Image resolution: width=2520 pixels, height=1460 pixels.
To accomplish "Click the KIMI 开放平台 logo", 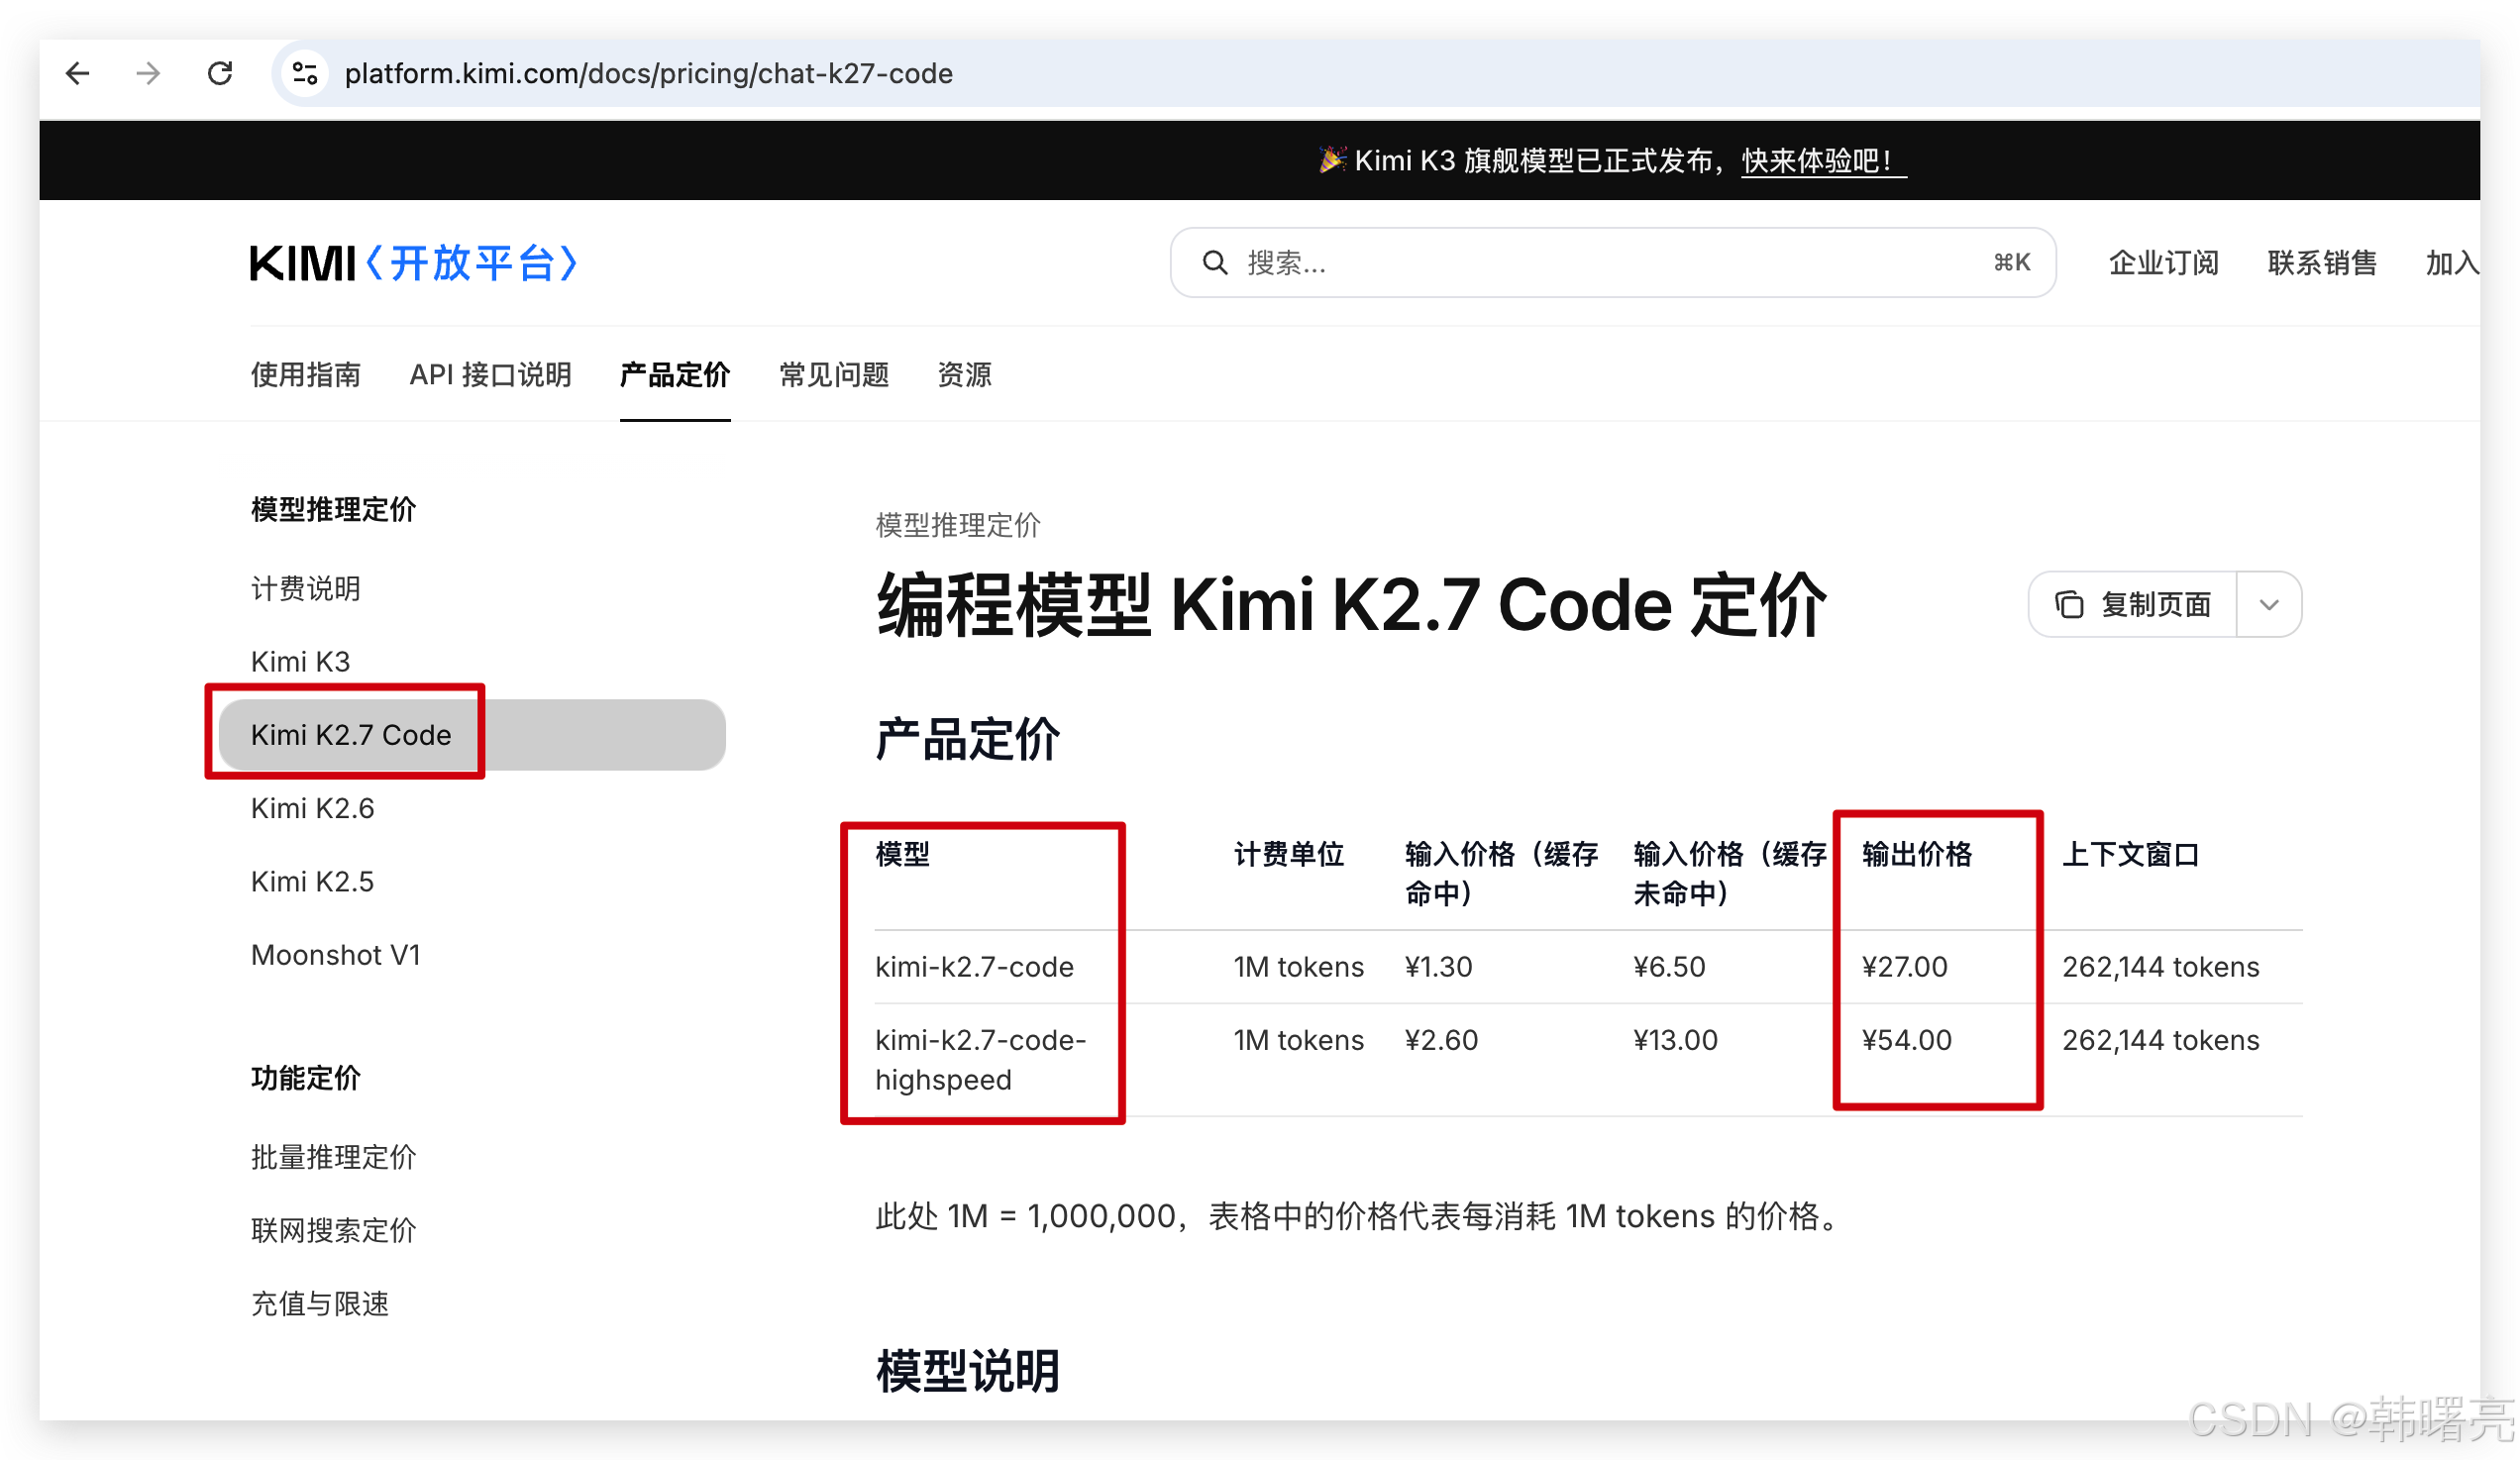I will [414, 263].
